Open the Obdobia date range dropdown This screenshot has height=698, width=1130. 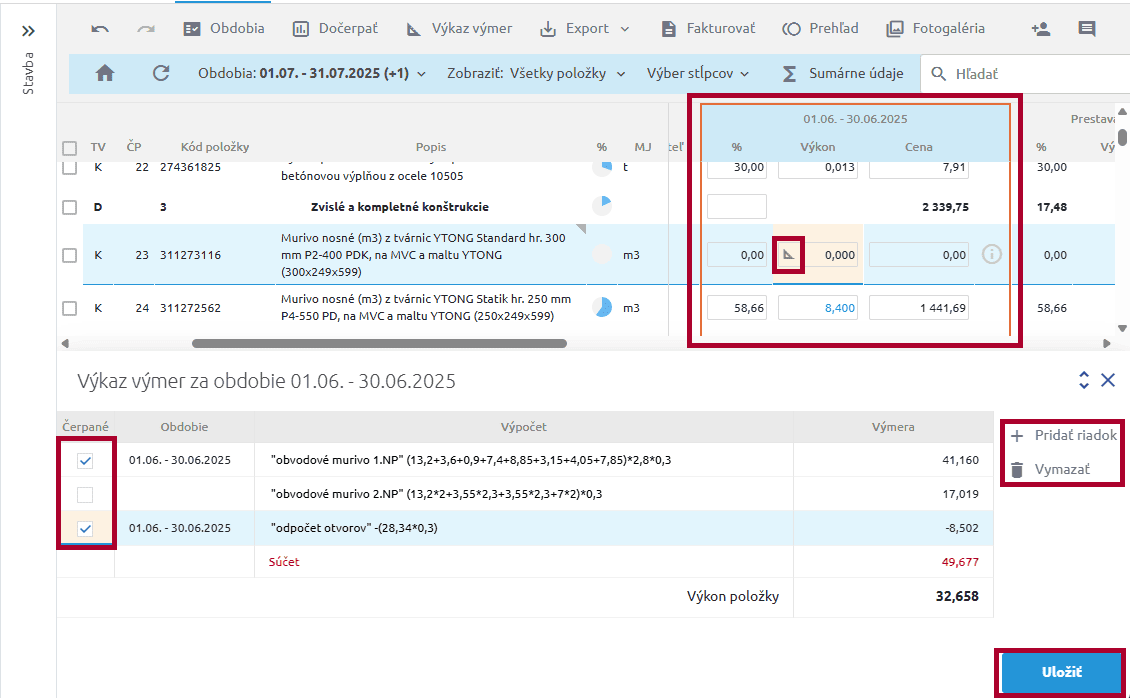(312, 73)
